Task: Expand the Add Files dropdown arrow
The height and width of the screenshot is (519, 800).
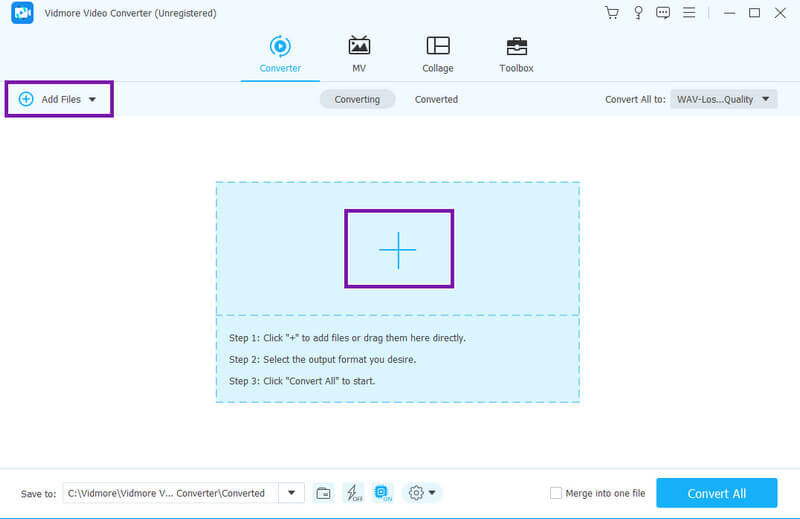Action: click(x=92, y=100)
